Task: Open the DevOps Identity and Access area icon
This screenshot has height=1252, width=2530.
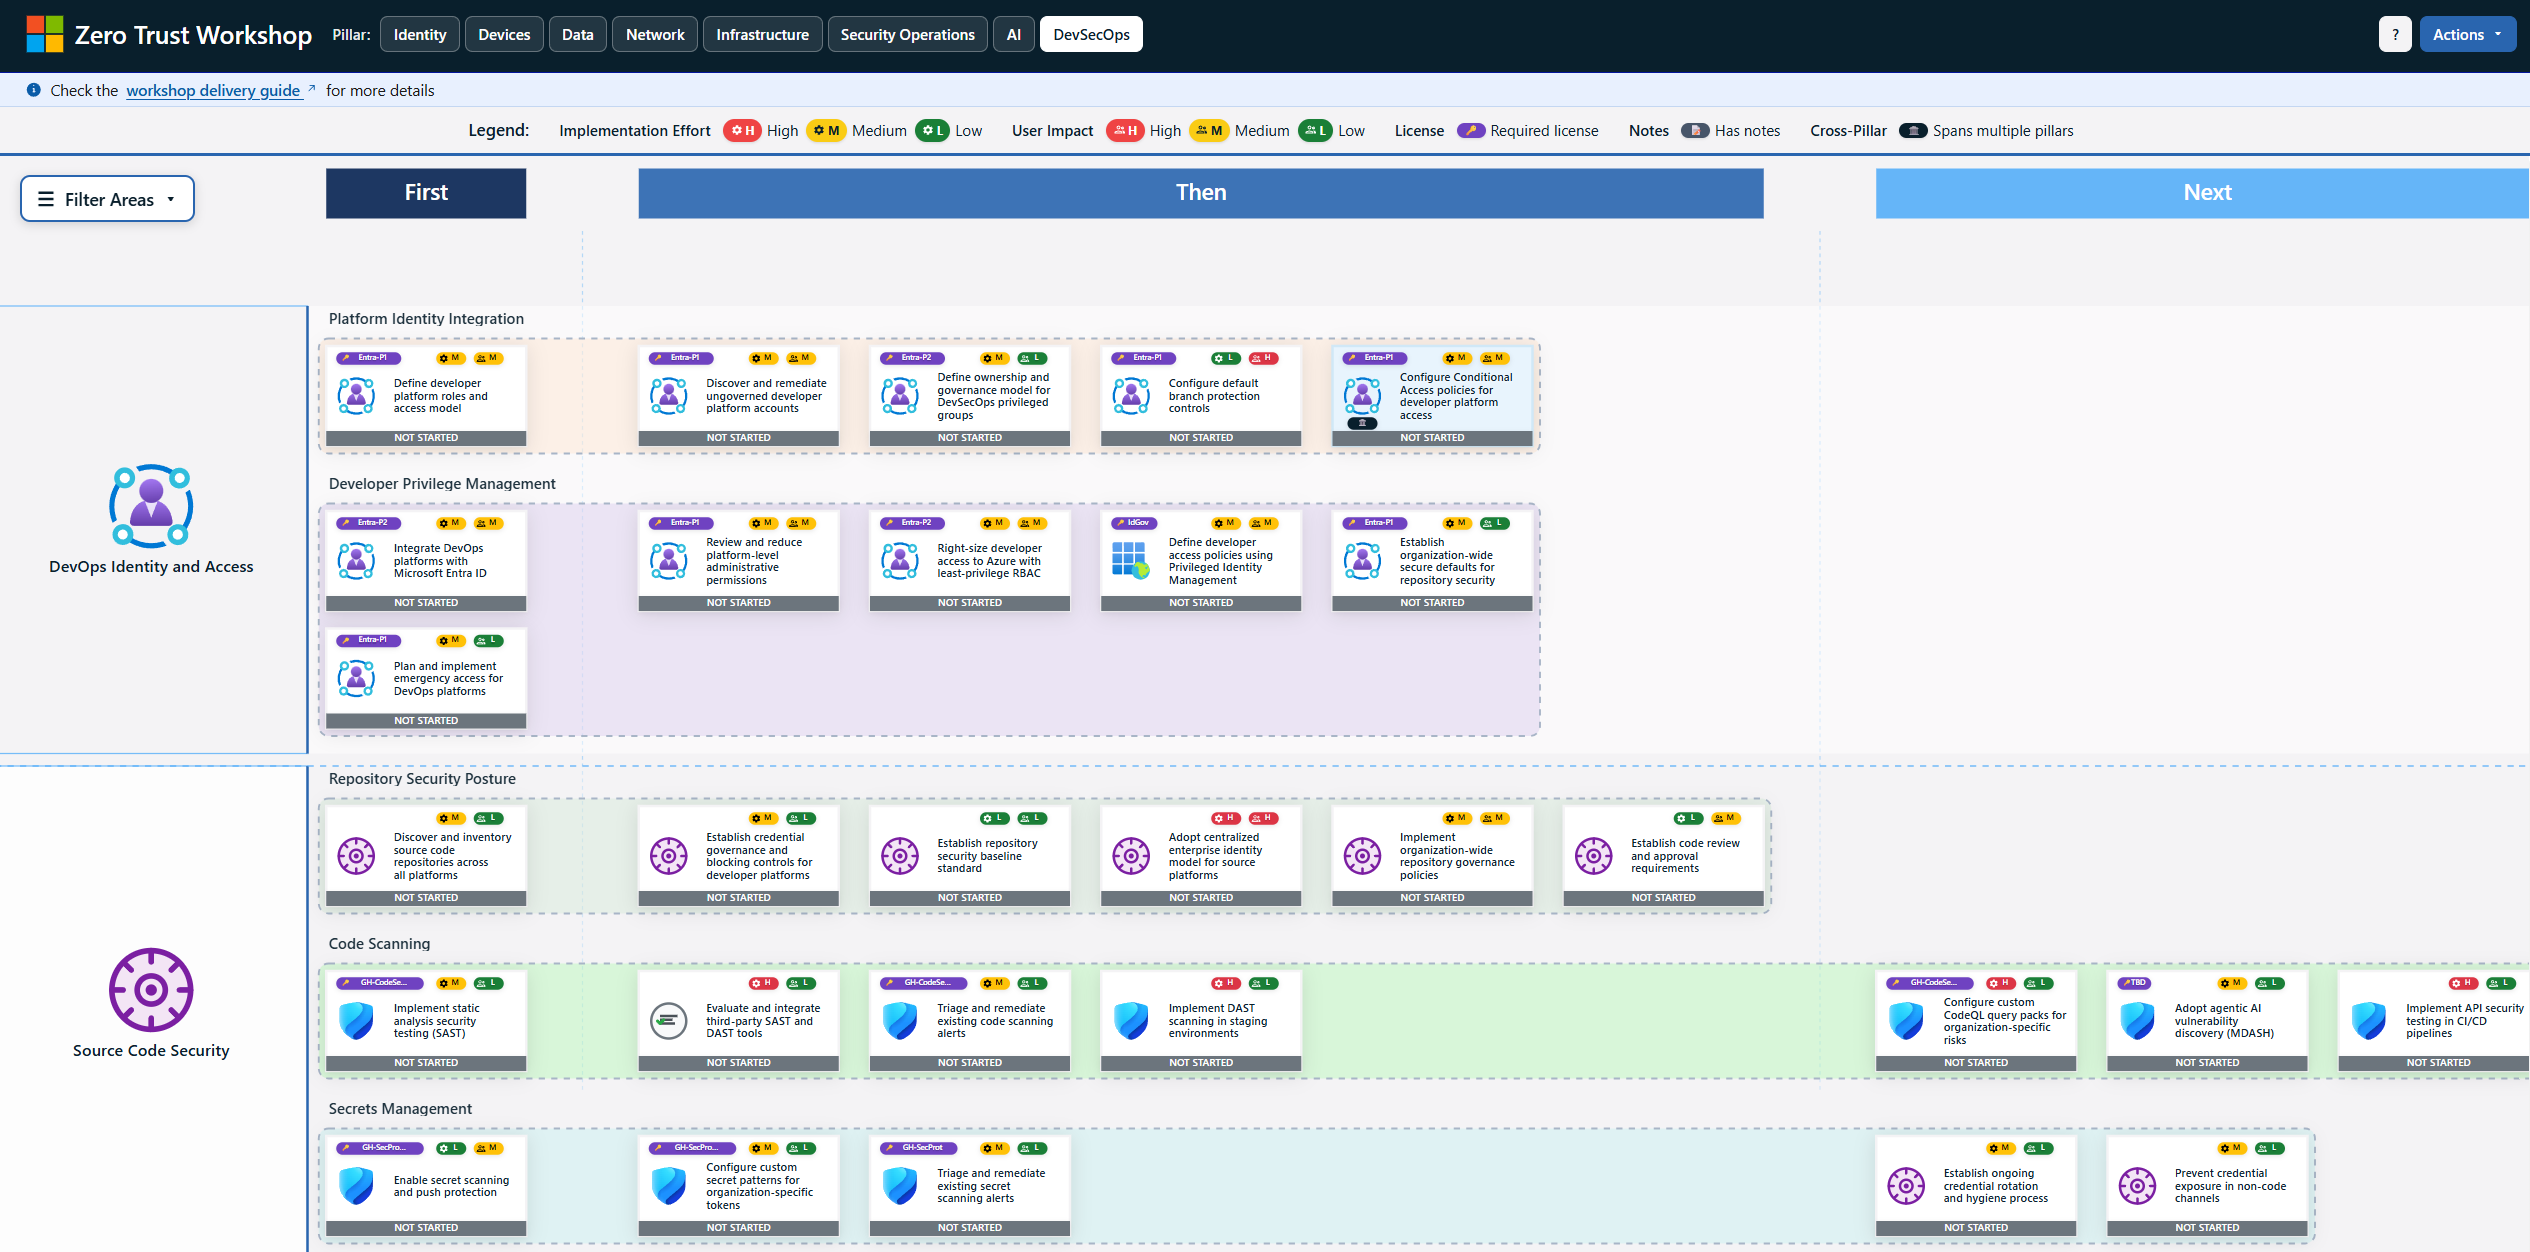Action: (x=151, y=506)
